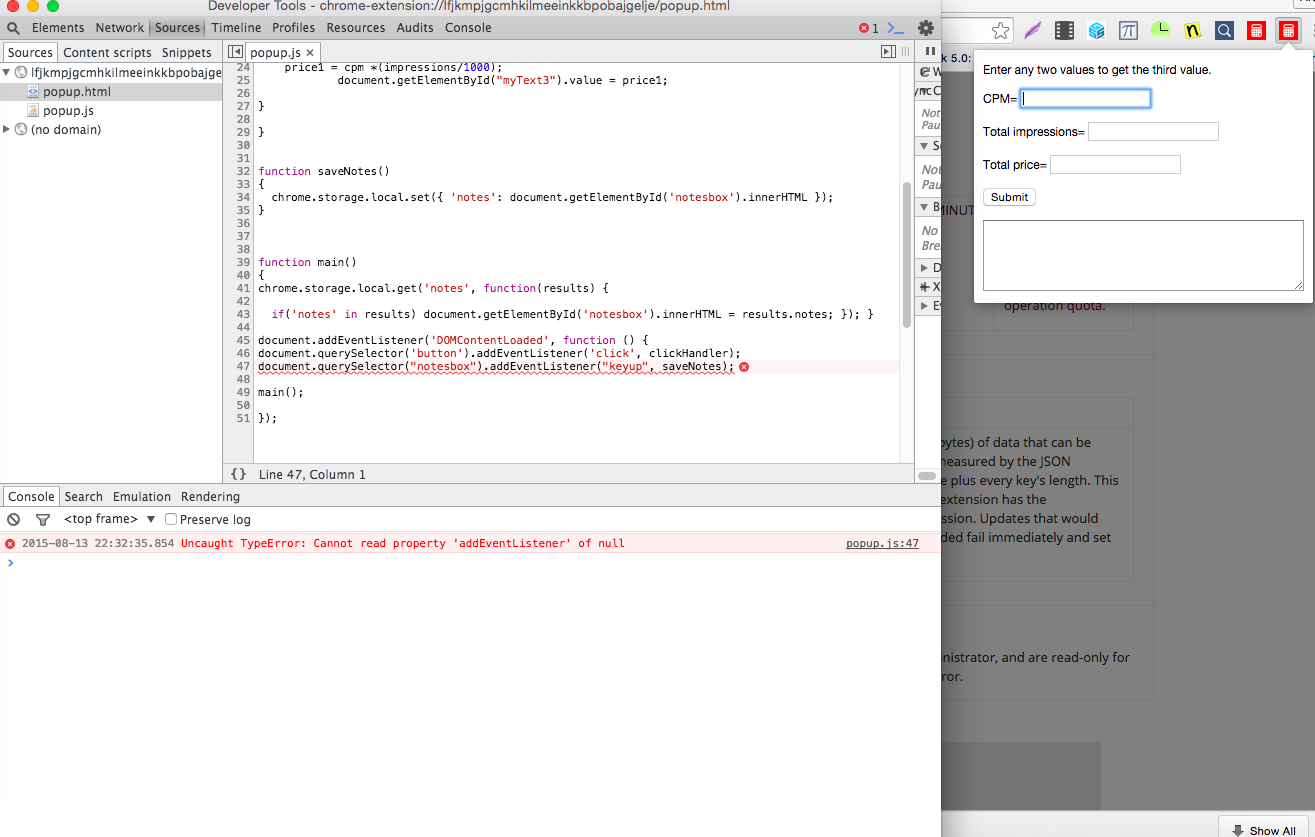Open the purple feather extension
The image size is (1315, 837).
pyautogui.click(x=1032, y=31)
